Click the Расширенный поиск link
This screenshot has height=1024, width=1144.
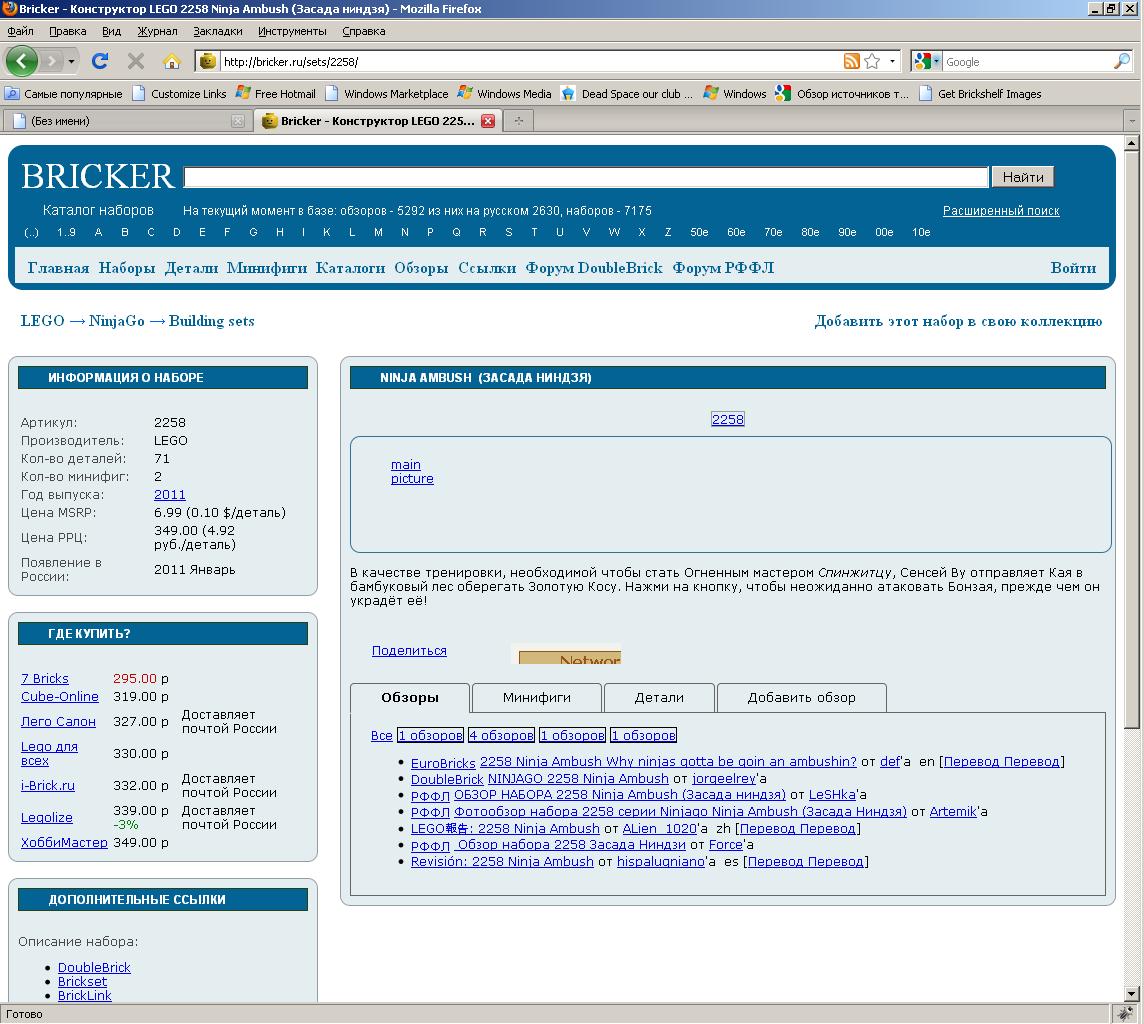point(1001,211)
